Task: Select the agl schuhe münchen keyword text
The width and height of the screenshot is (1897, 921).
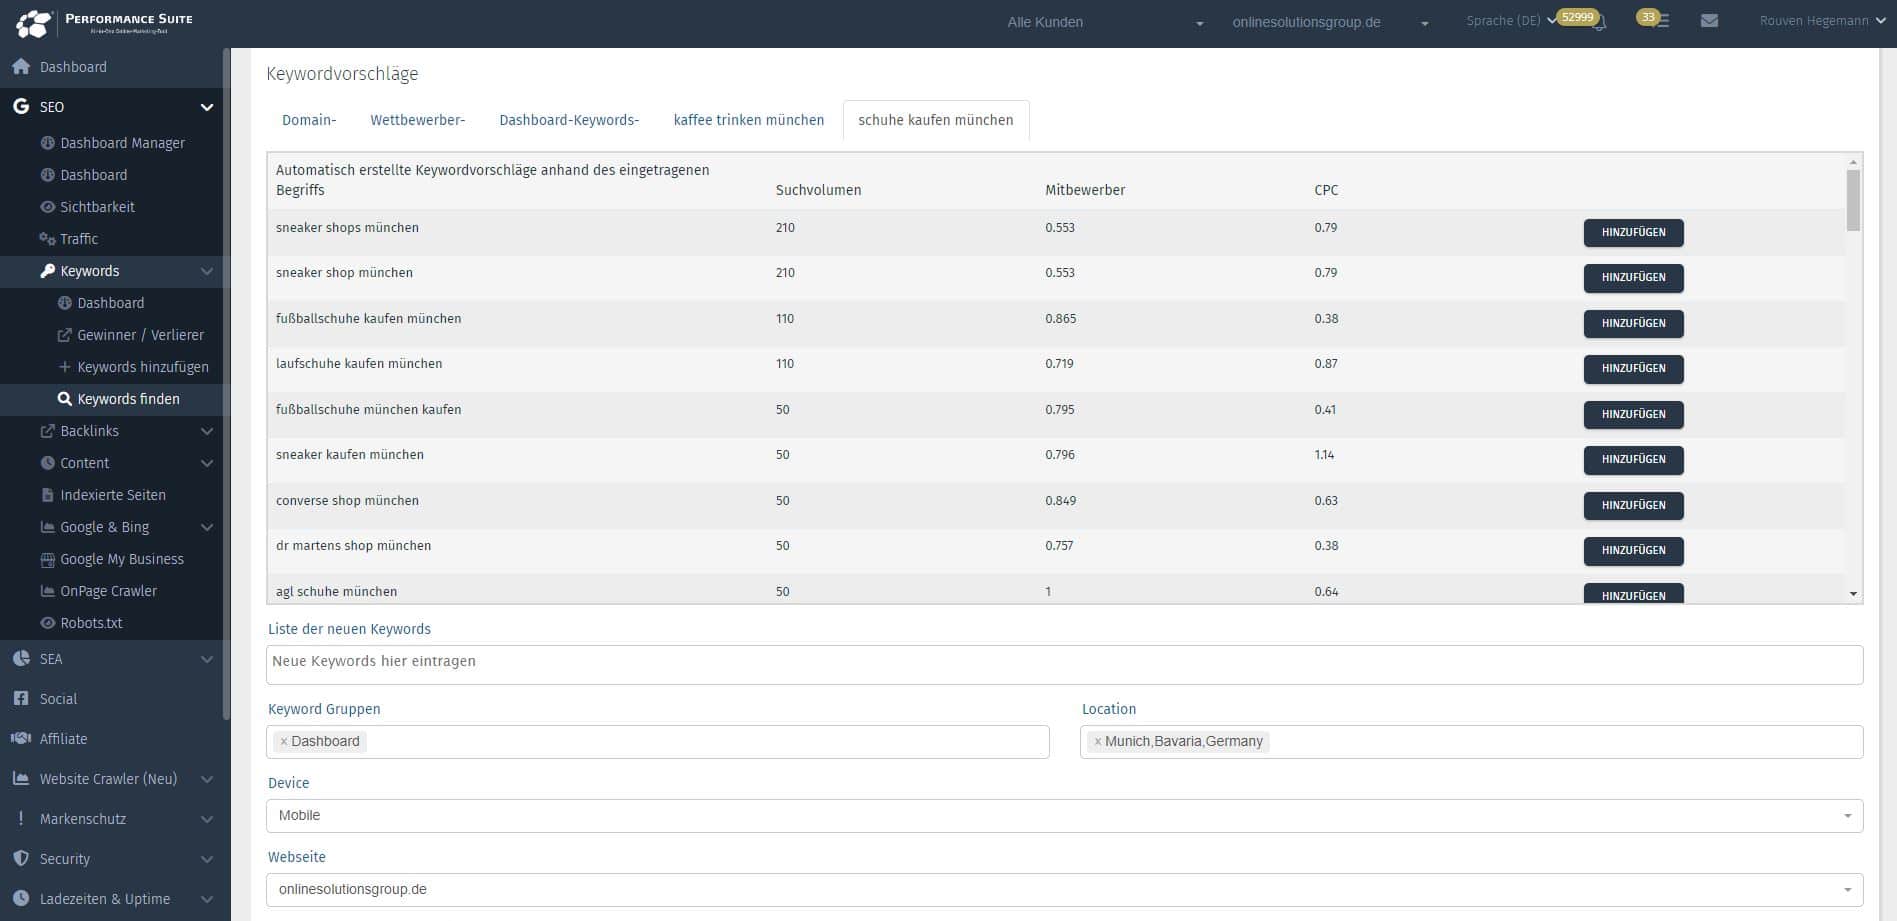Action: tap(336, 592)
